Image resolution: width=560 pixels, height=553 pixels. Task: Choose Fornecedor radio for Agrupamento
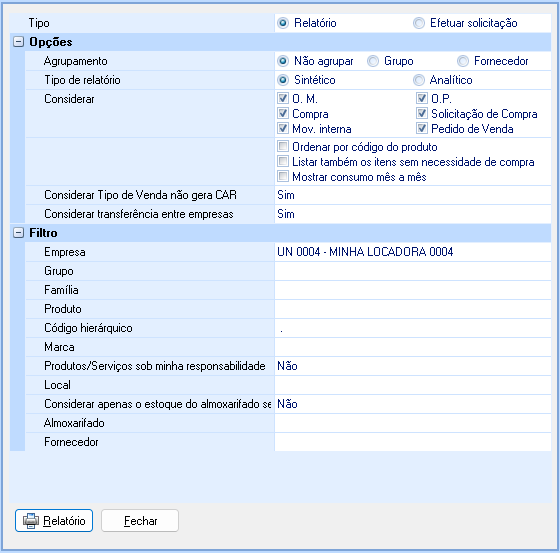[x=463, y=61]
